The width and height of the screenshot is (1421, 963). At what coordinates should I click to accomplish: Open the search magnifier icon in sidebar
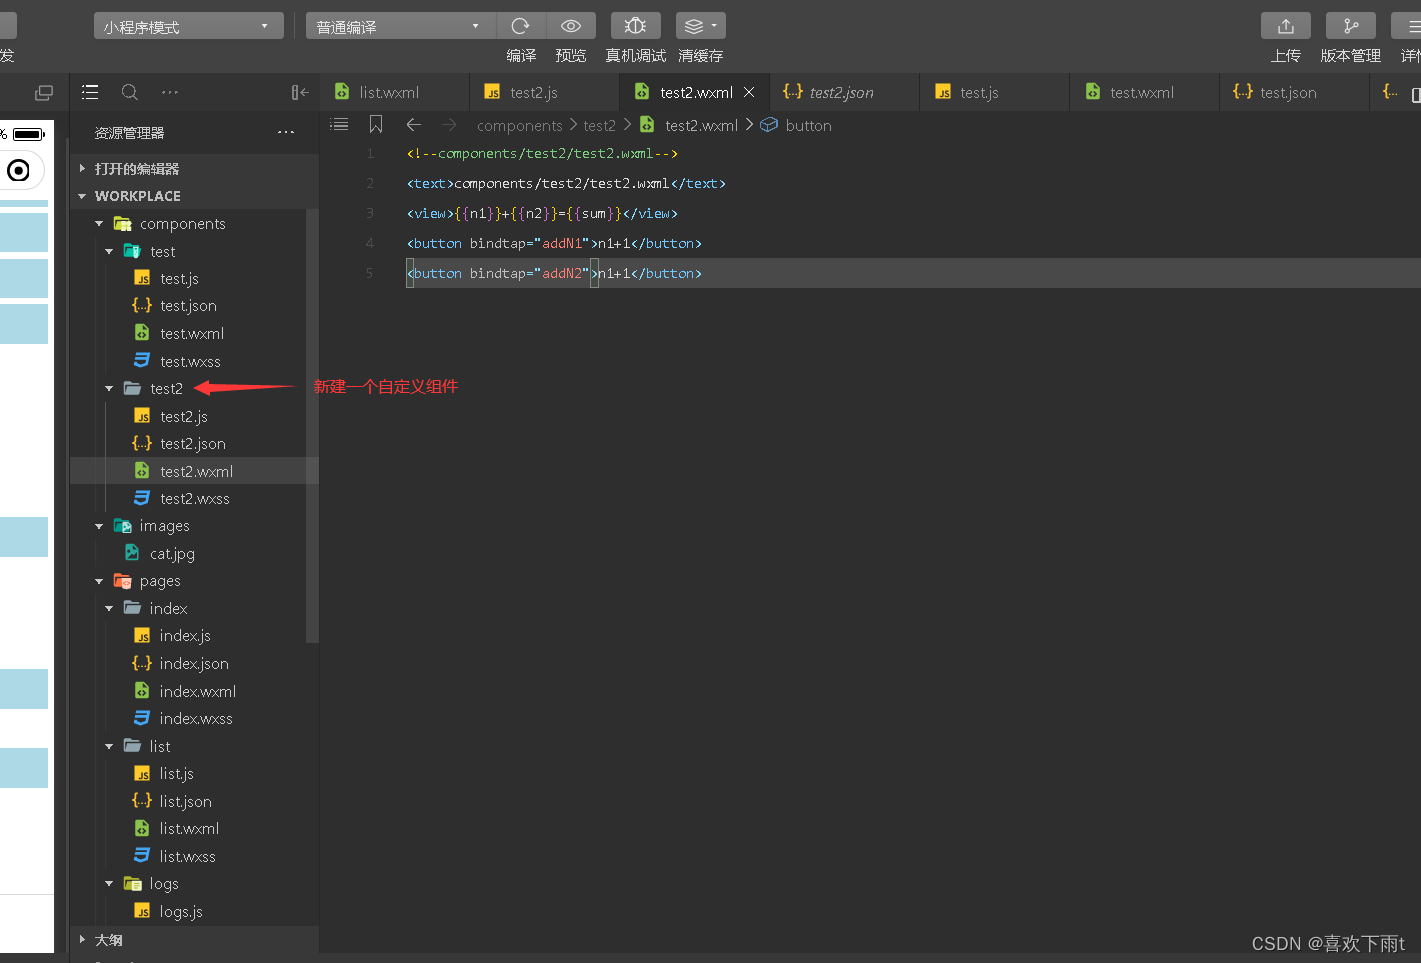click(130, 92)
